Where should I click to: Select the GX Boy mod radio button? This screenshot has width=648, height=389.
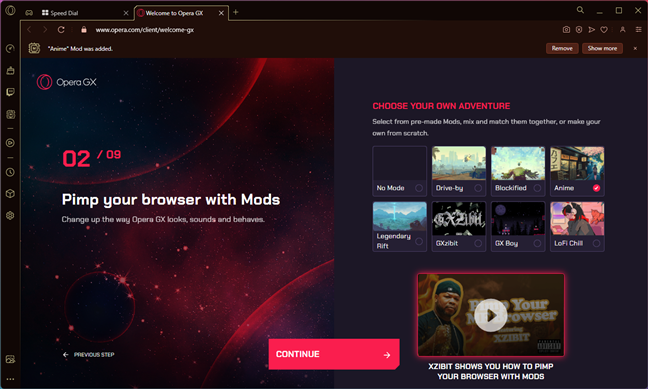coord(537,243)
